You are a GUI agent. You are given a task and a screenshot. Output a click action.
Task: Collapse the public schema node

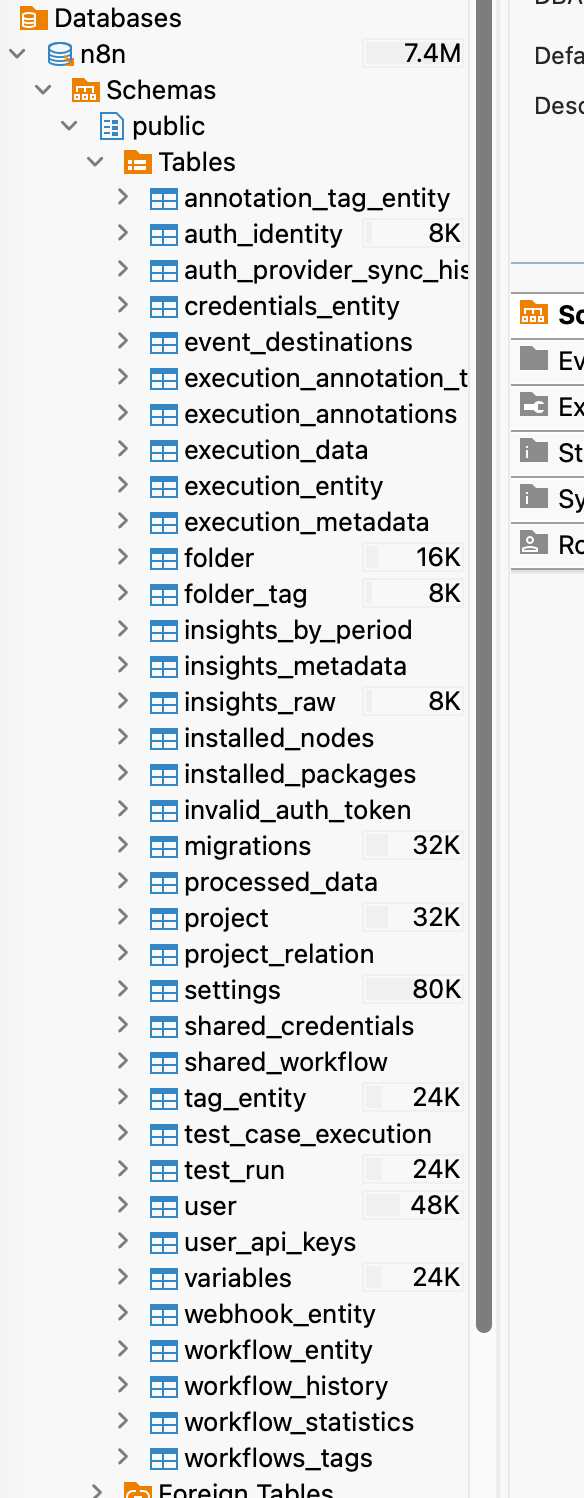point(69,125)
